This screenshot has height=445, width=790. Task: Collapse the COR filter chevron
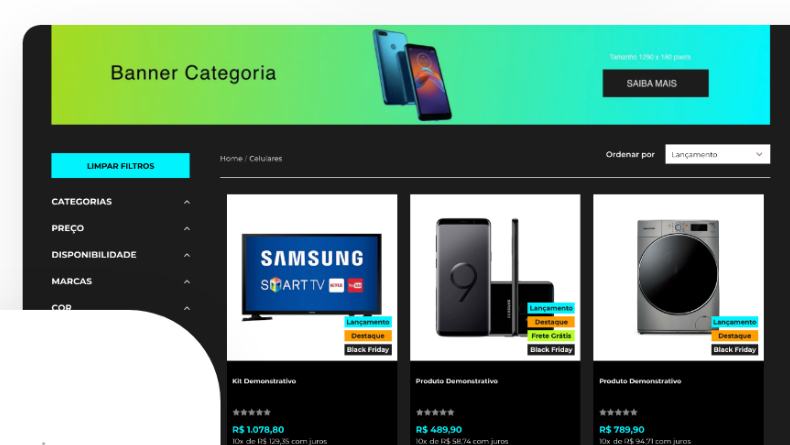point(187,308)
